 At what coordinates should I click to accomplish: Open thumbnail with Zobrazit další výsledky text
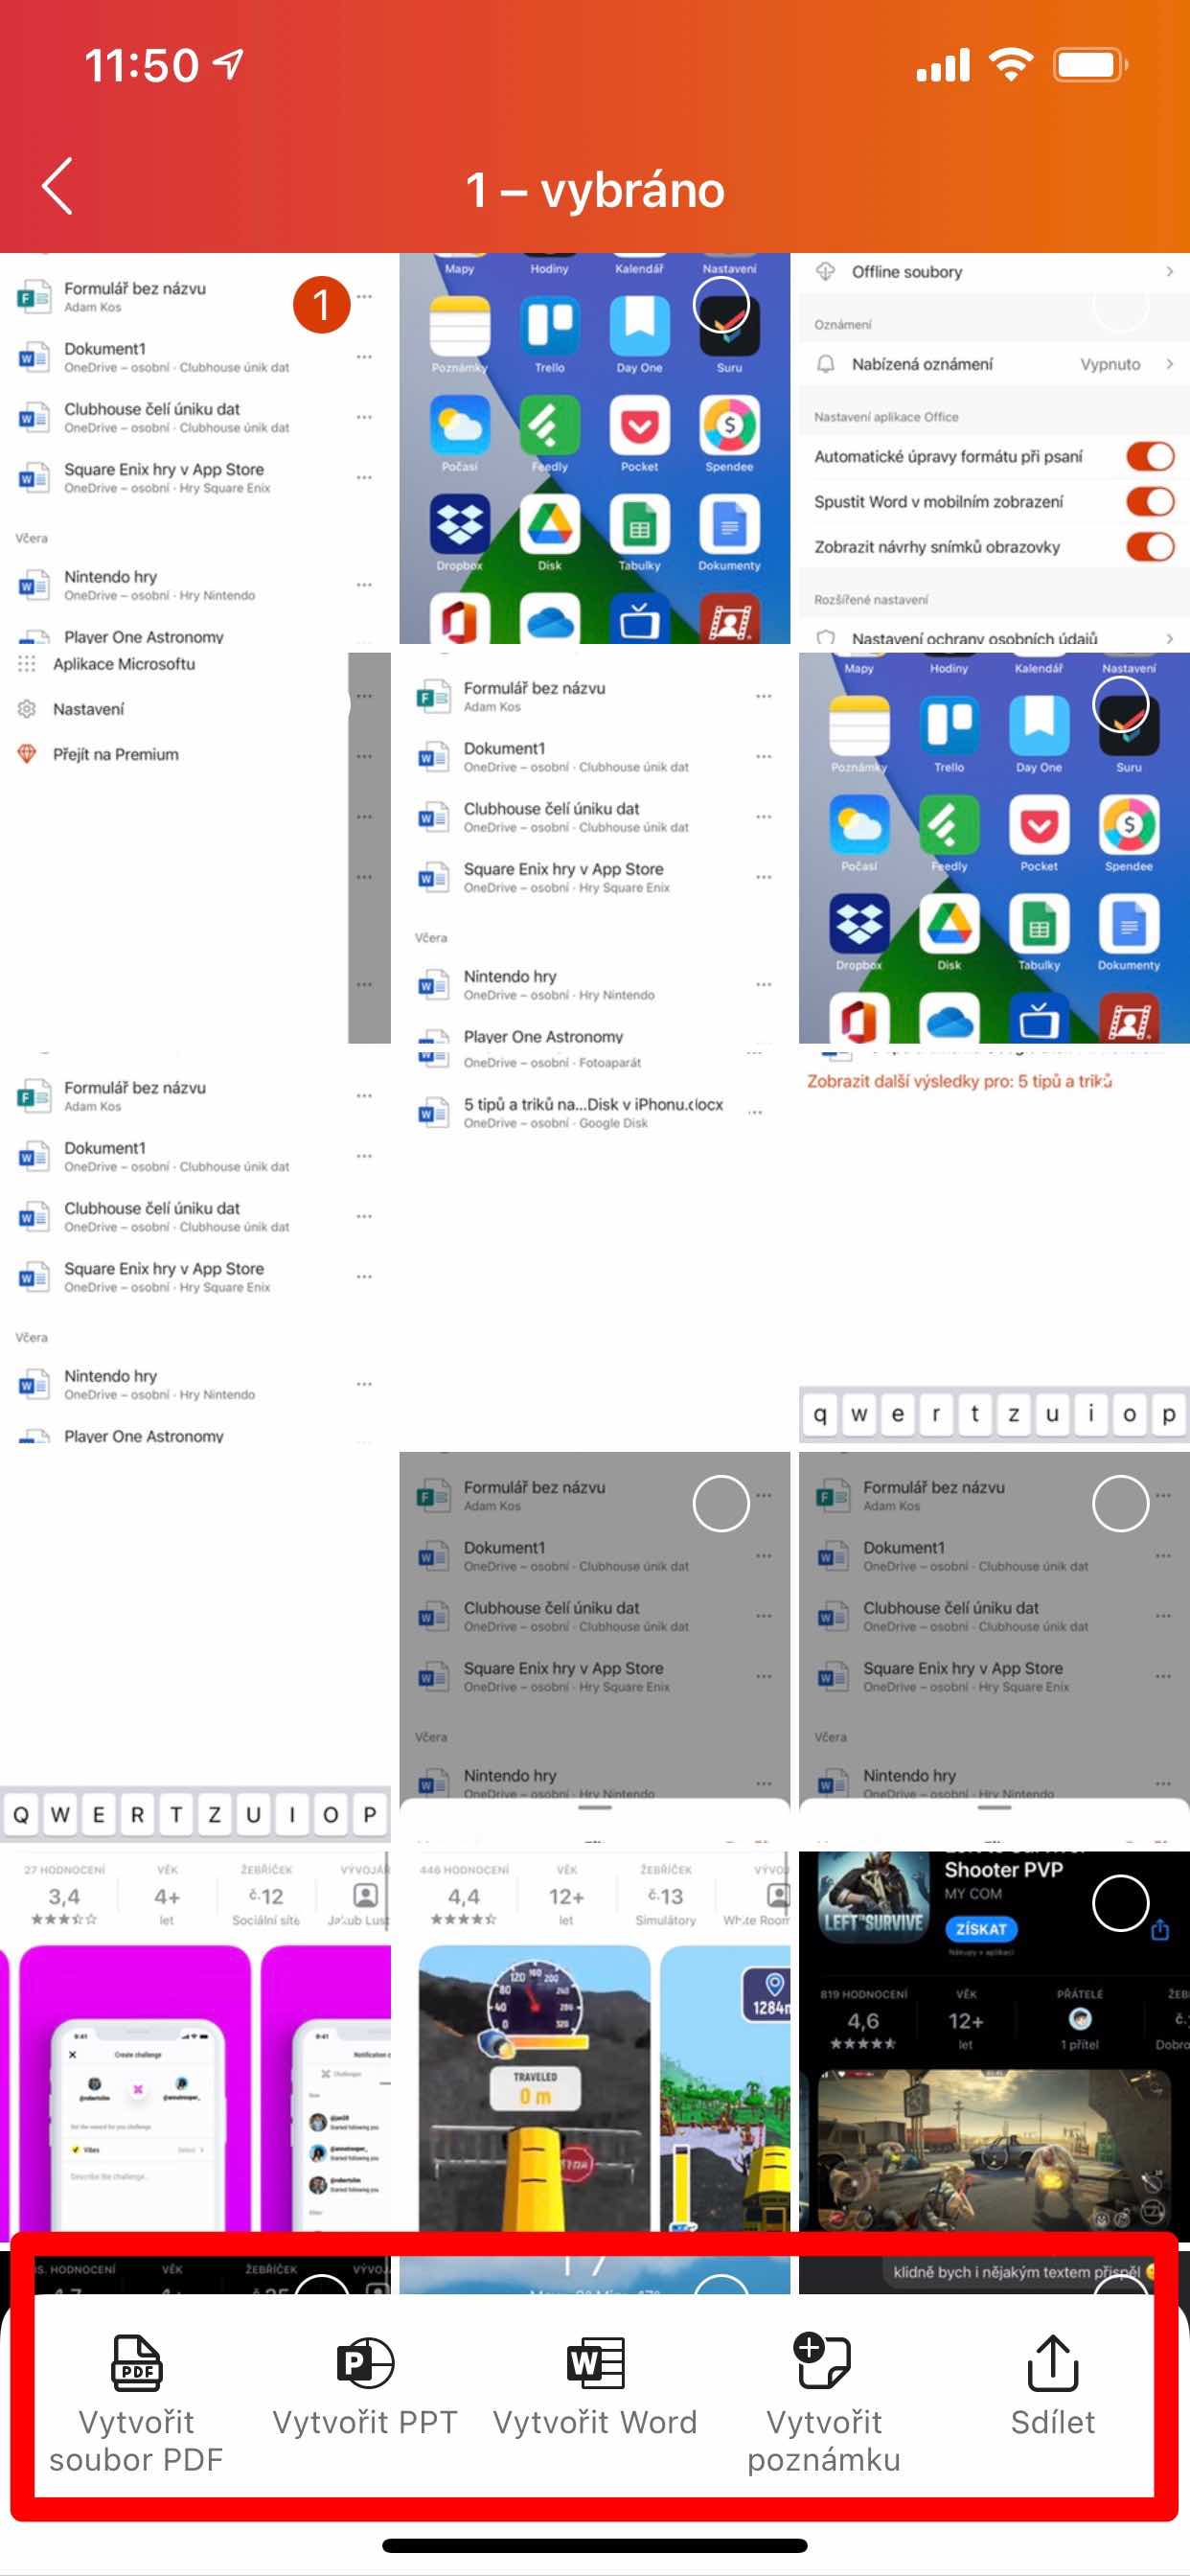[x=994, y=1247]
